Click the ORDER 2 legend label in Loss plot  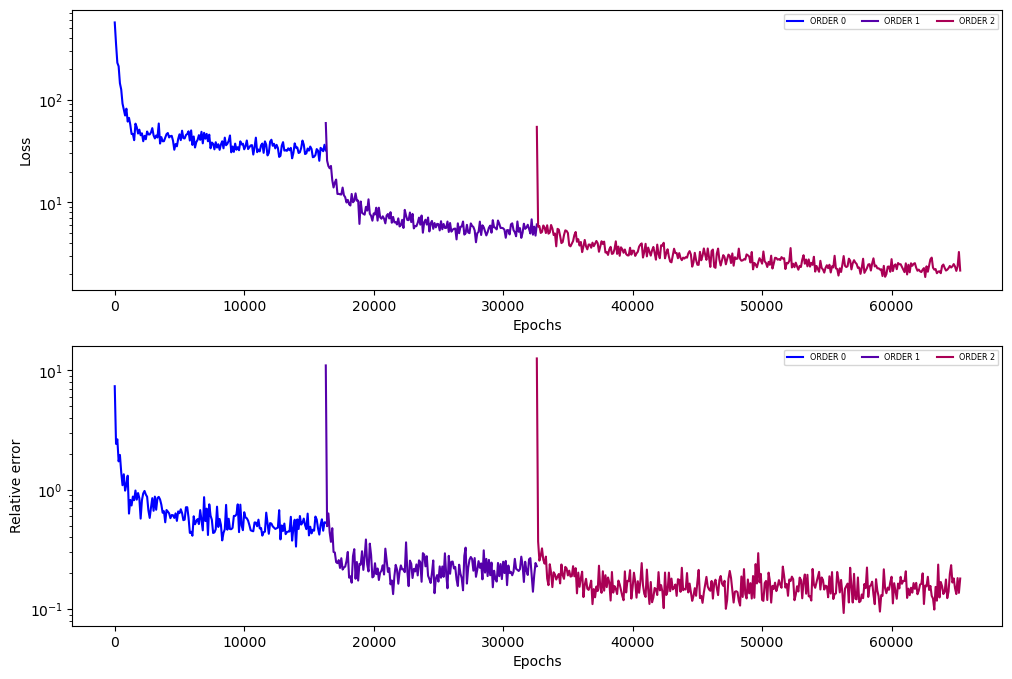tap(977, 21)
